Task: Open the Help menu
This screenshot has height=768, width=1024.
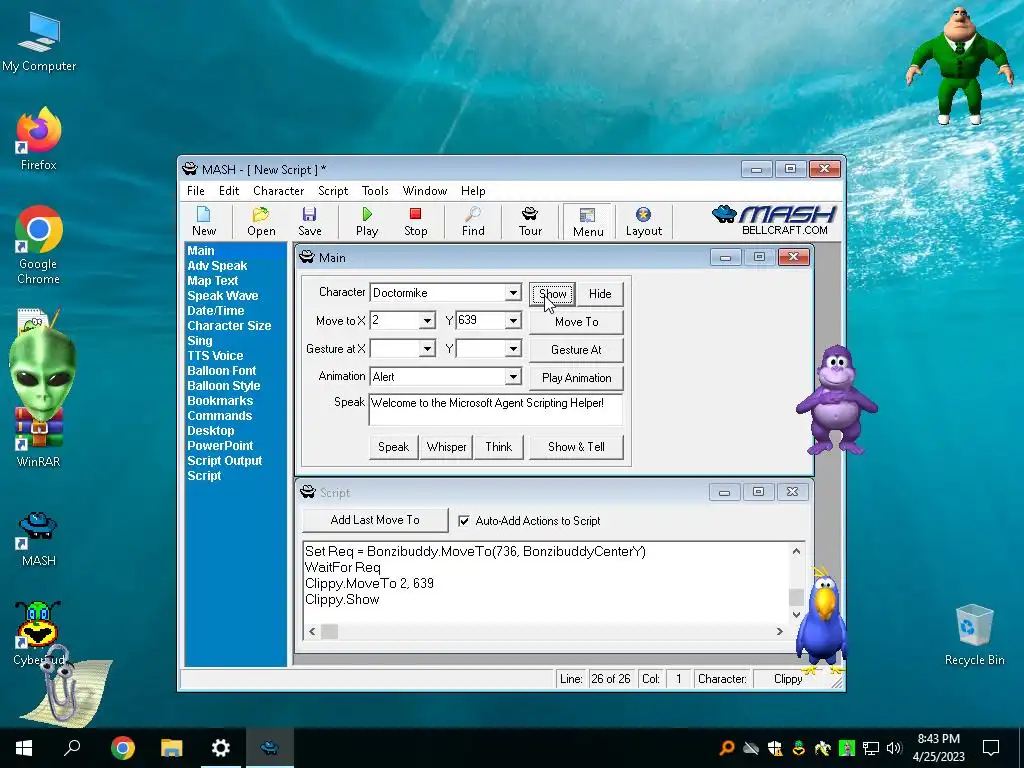Action: coord(473,191)
